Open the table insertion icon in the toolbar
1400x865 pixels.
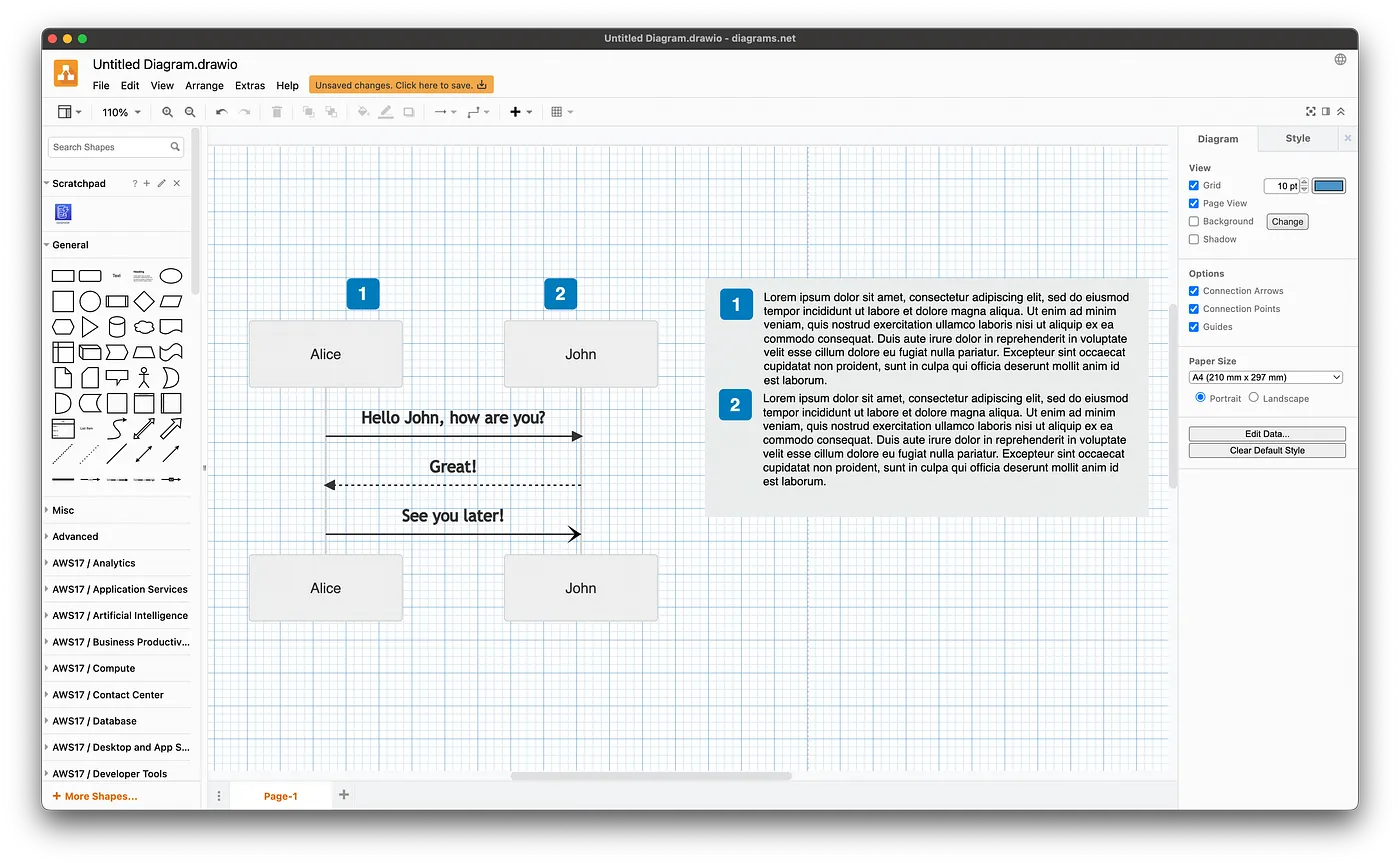pos(558,112)
